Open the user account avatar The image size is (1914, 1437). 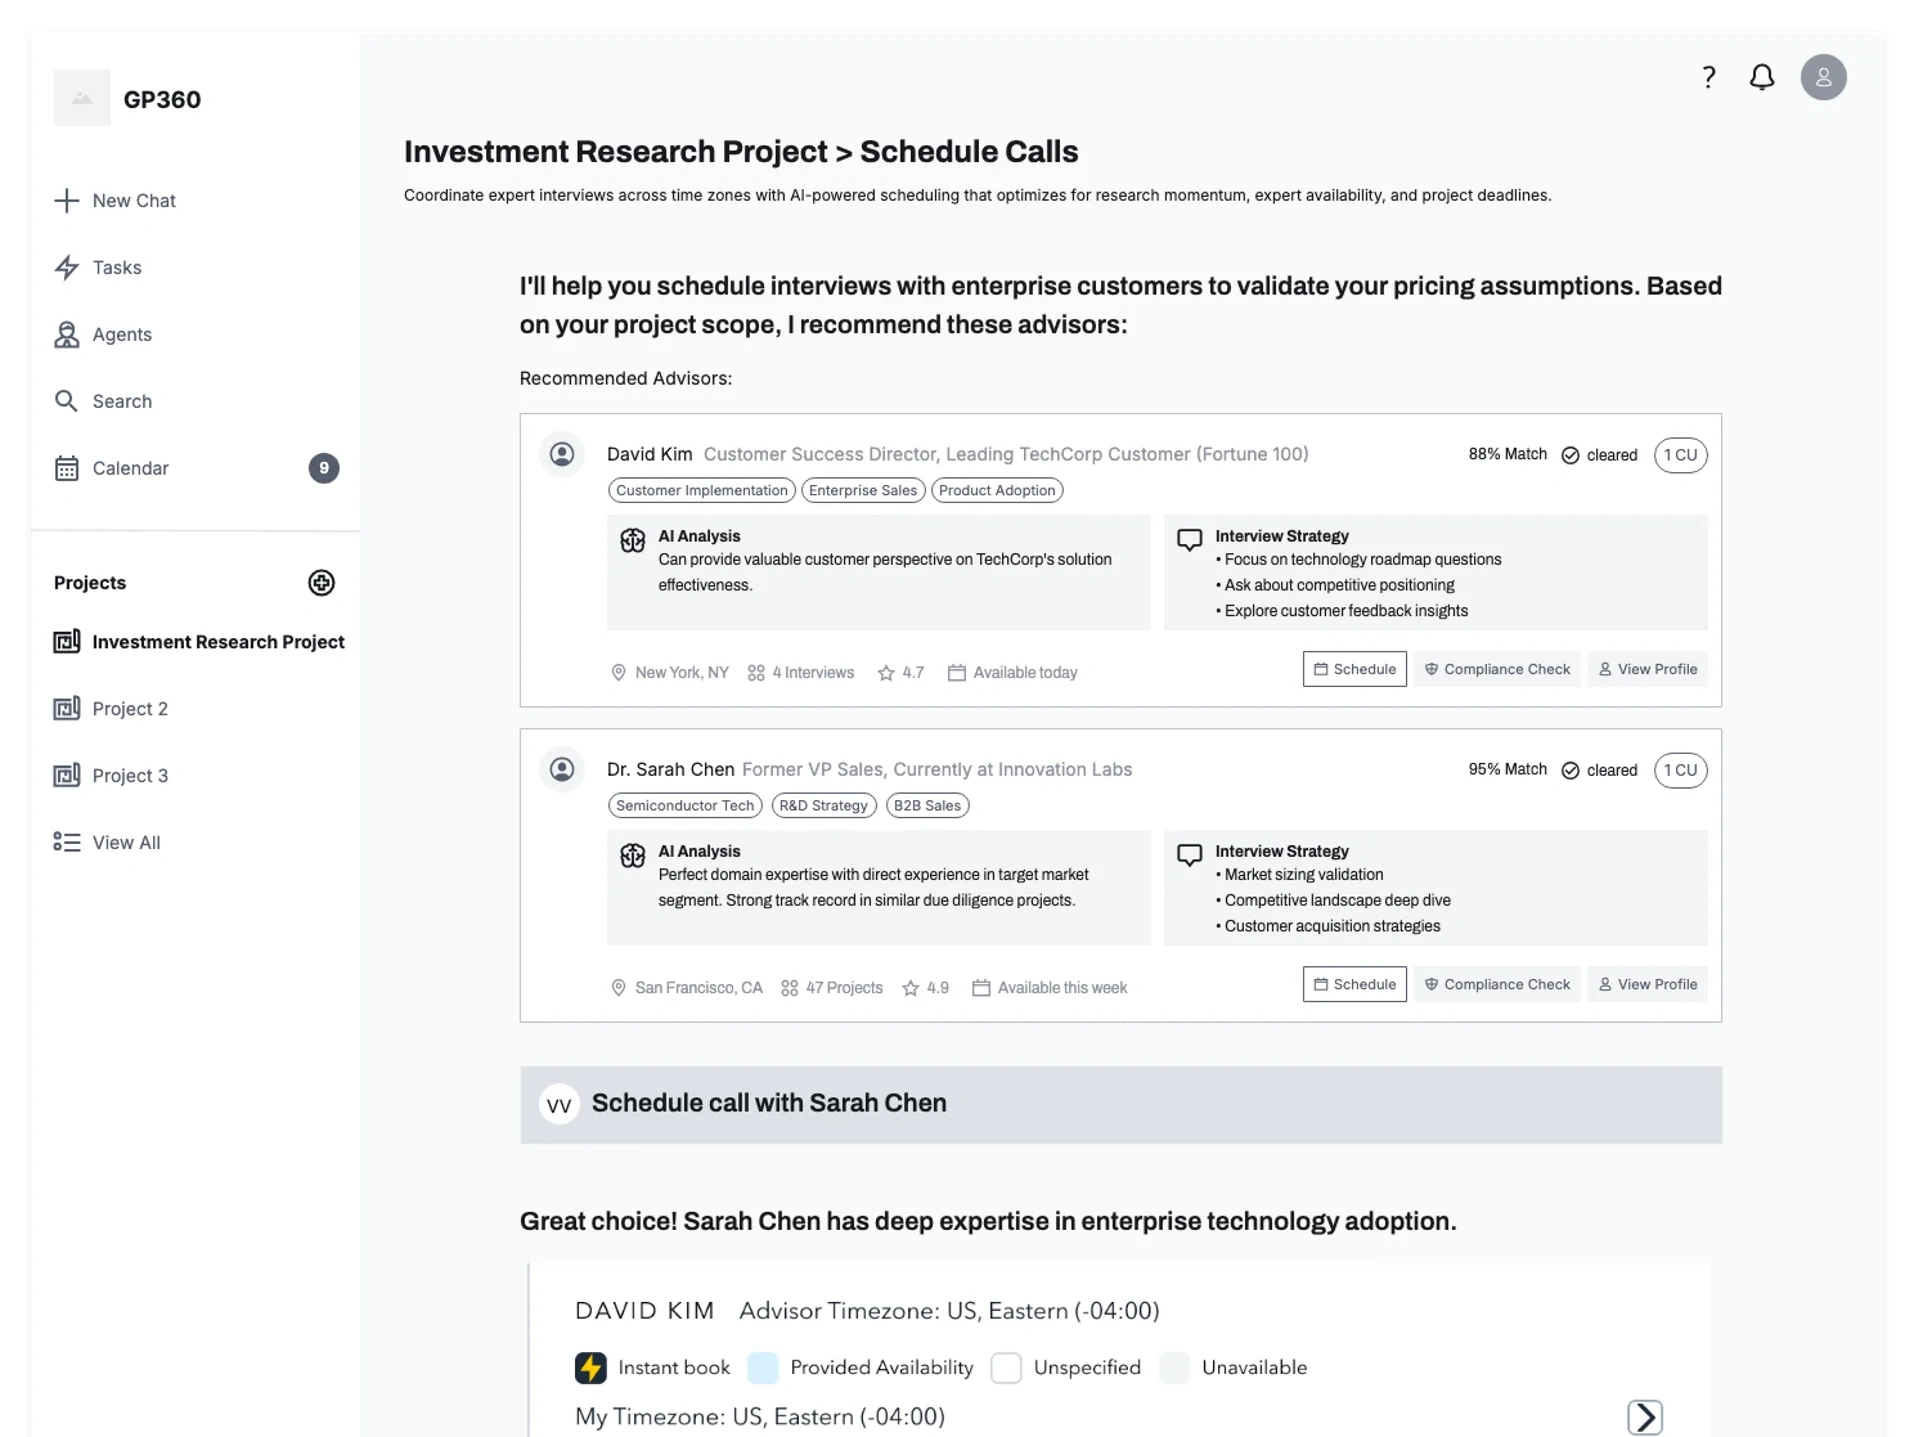tap(1823, 77)
